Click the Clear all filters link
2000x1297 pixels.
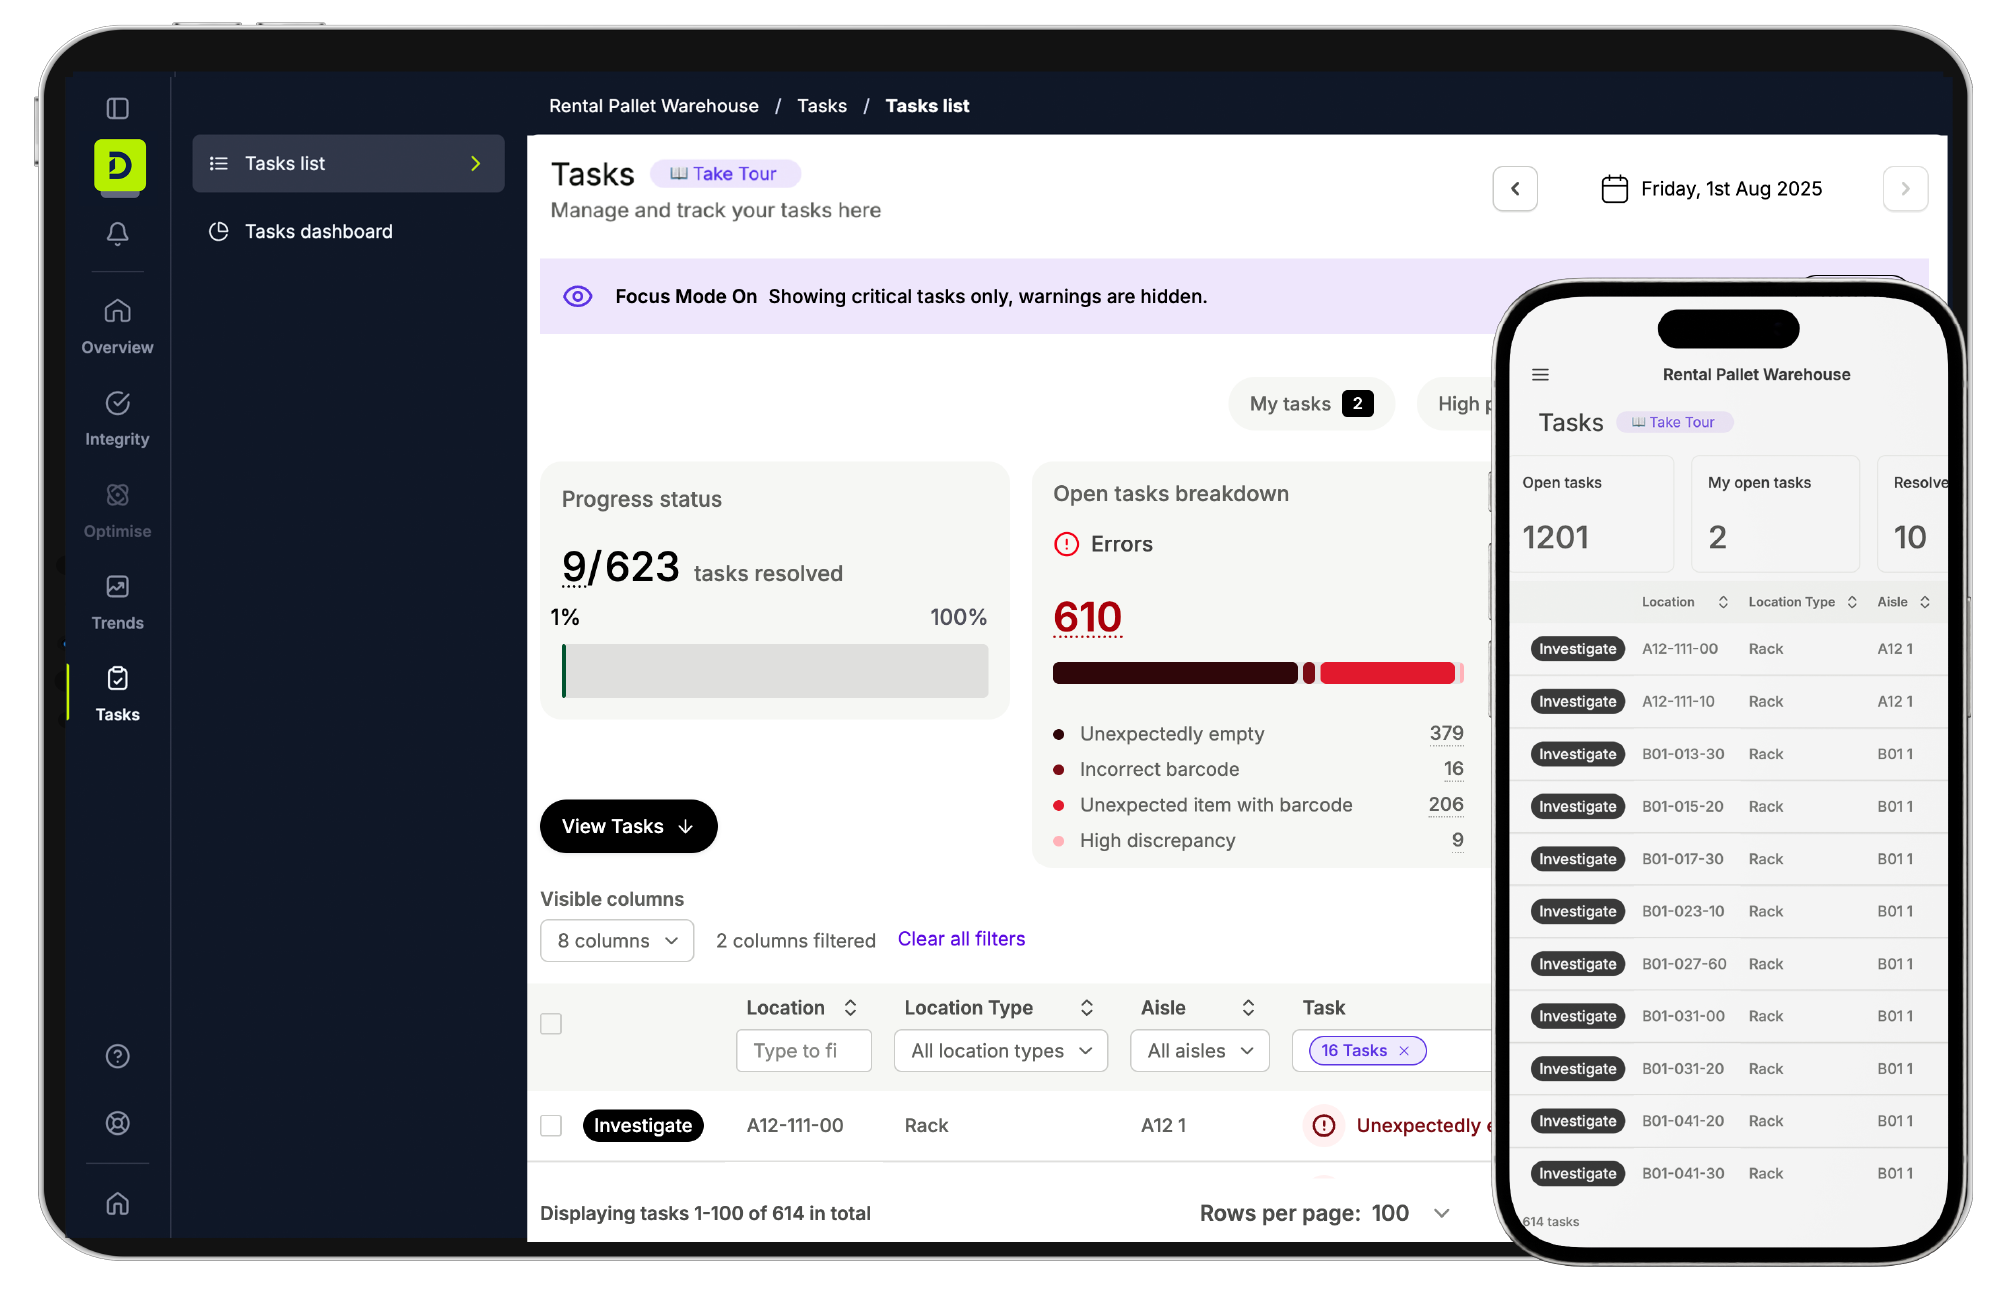point(961,939)
